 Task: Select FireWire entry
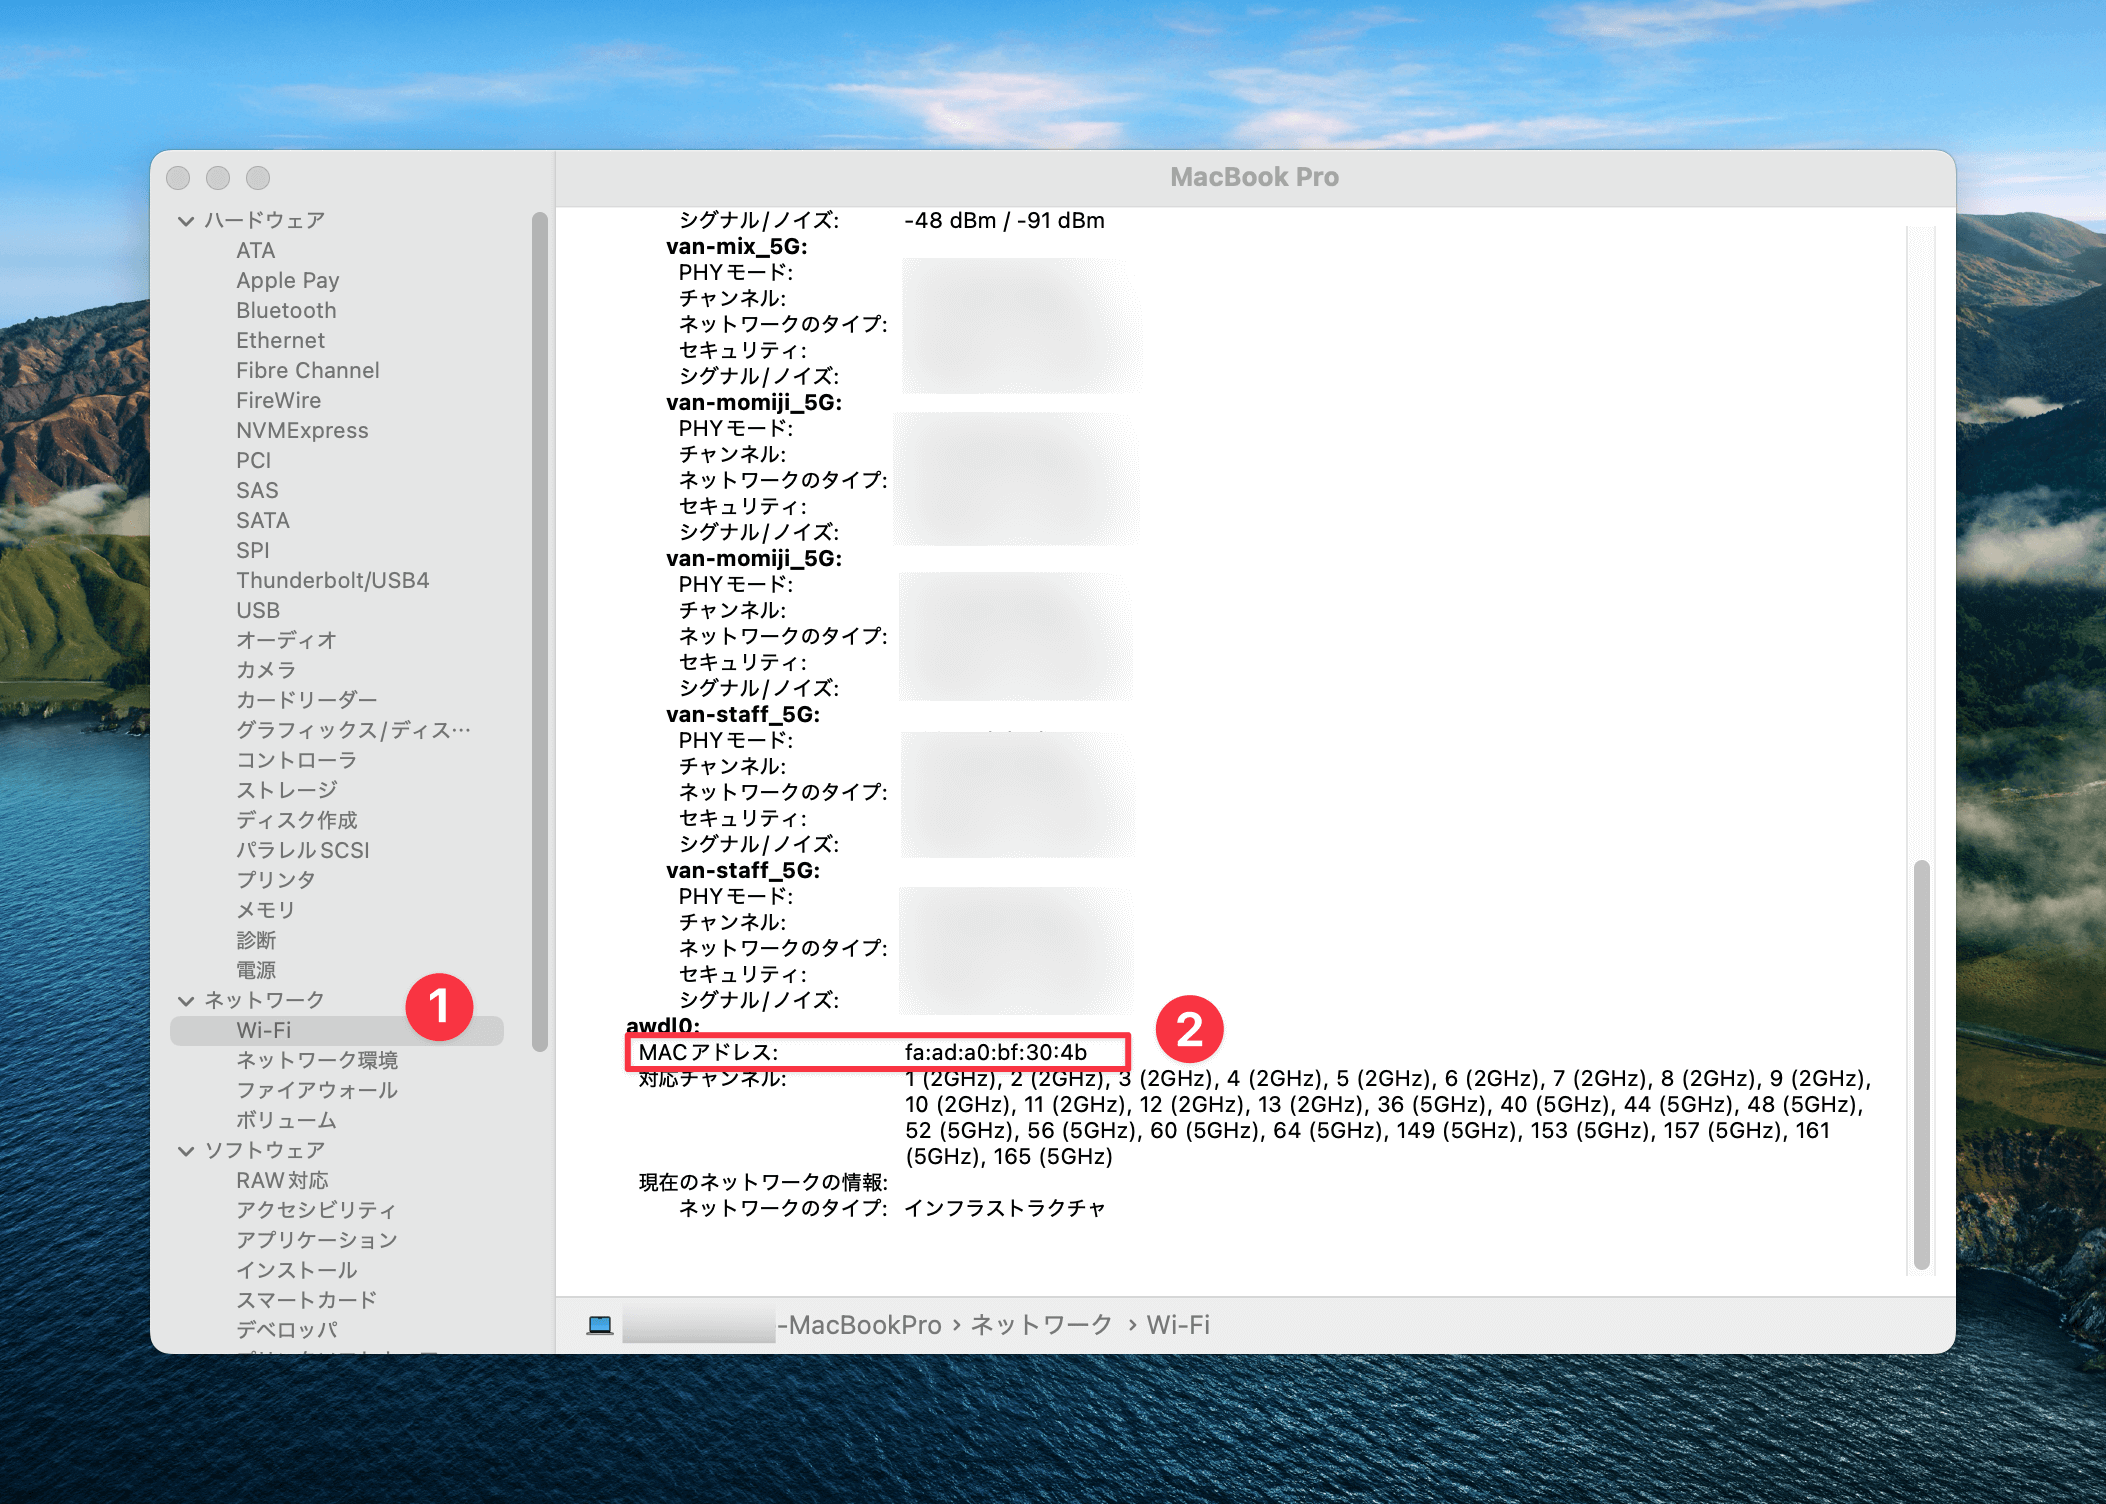pyautogui.click(x=279, y=401)
